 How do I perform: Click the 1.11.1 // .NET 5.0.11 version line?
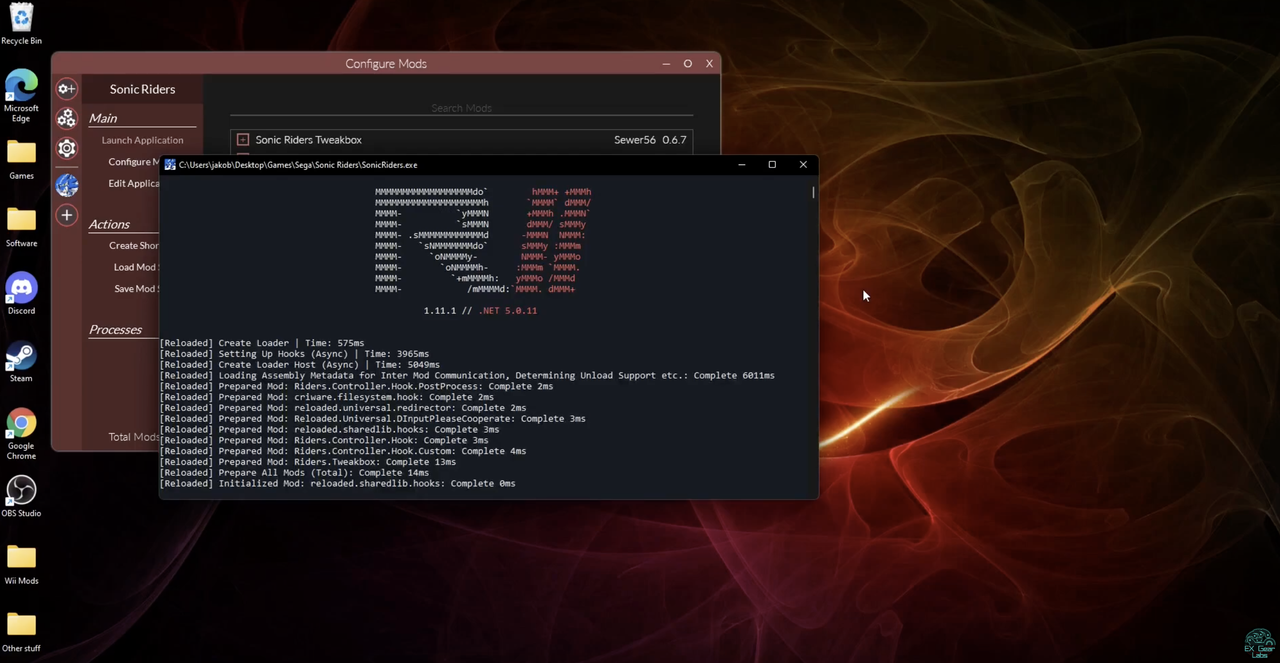(480, 311)
